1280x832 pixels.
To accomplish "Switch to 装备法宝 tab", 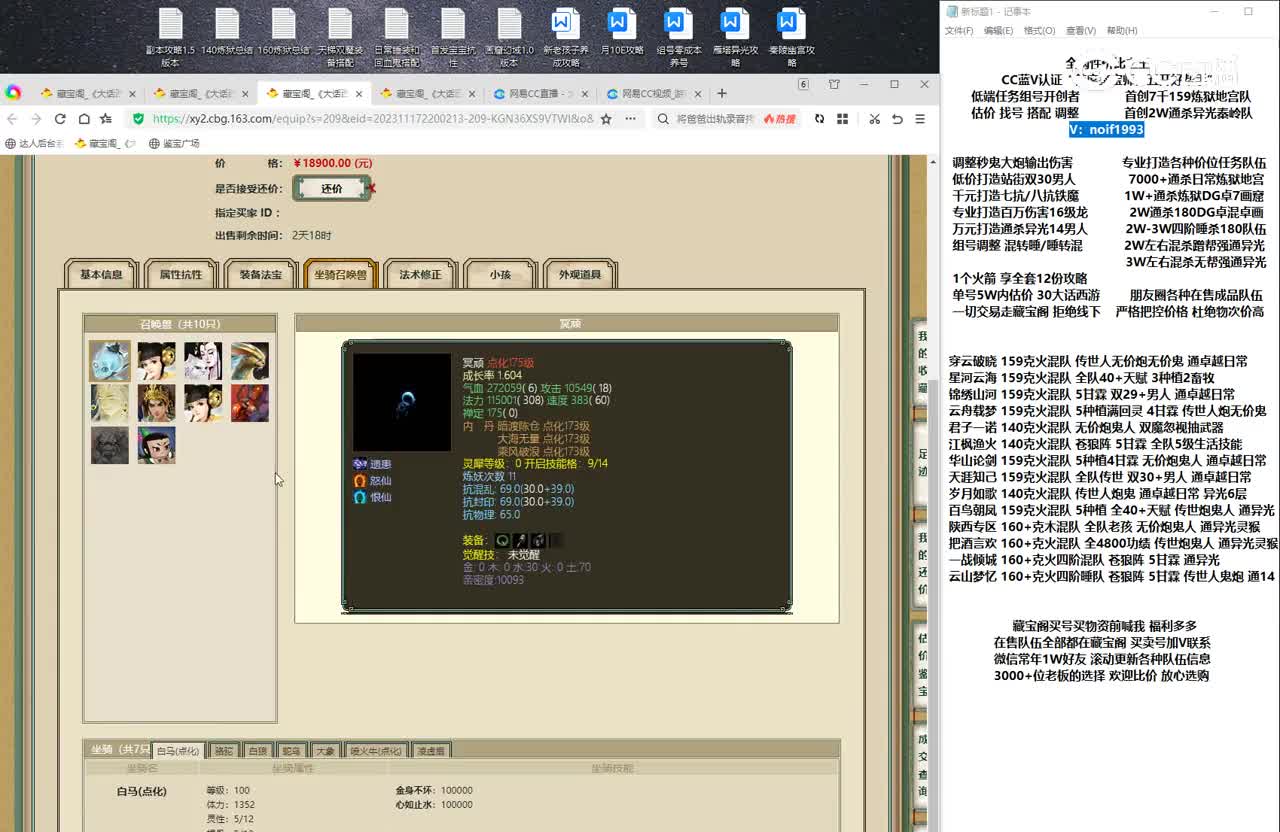I will point(260,274).
